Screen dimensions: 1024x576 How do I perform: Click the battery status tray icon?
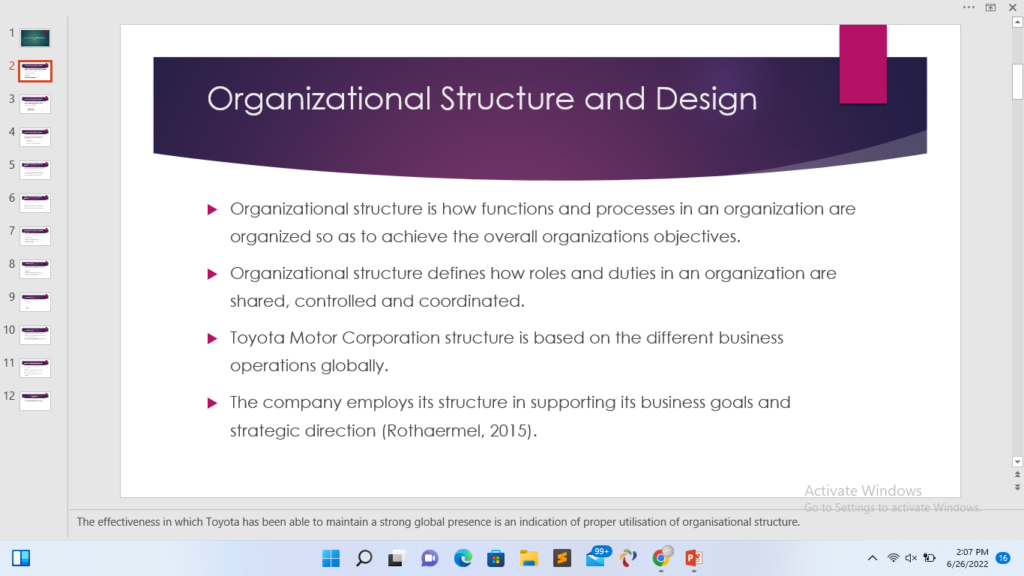pos(929,558)
